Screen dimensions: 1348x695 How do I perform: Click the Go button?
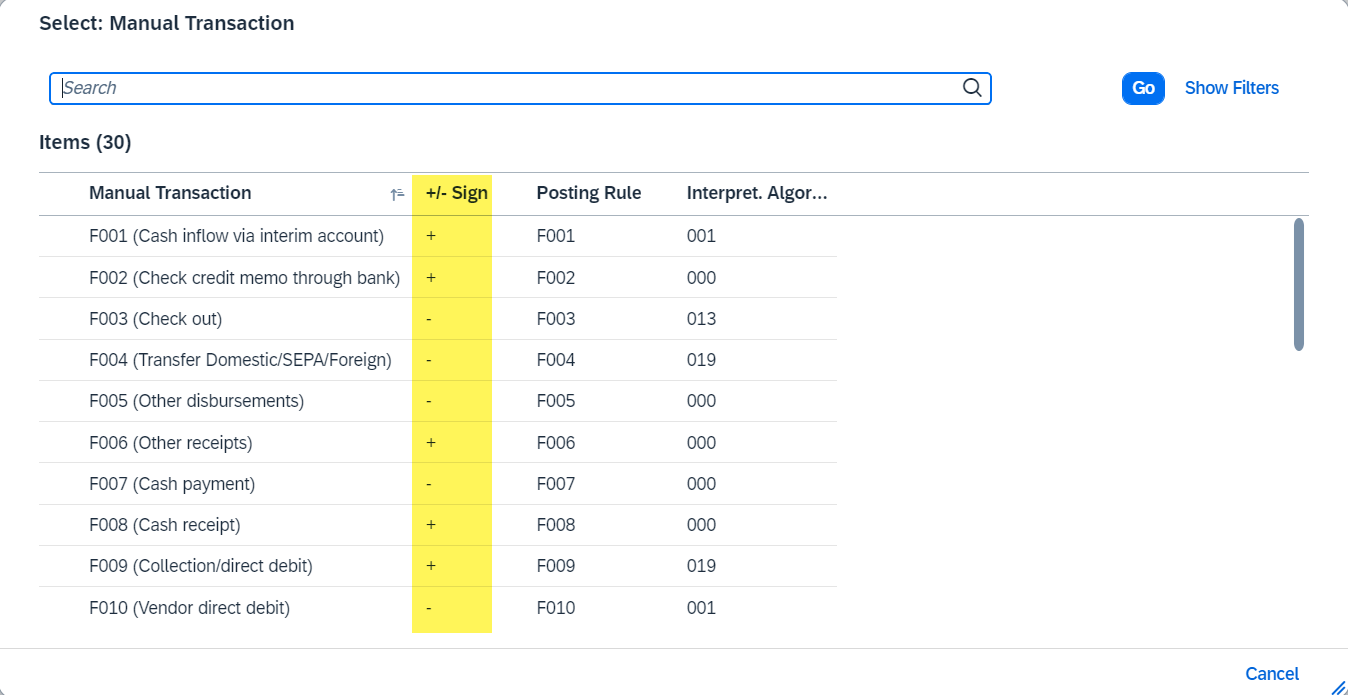(1143, 88)
